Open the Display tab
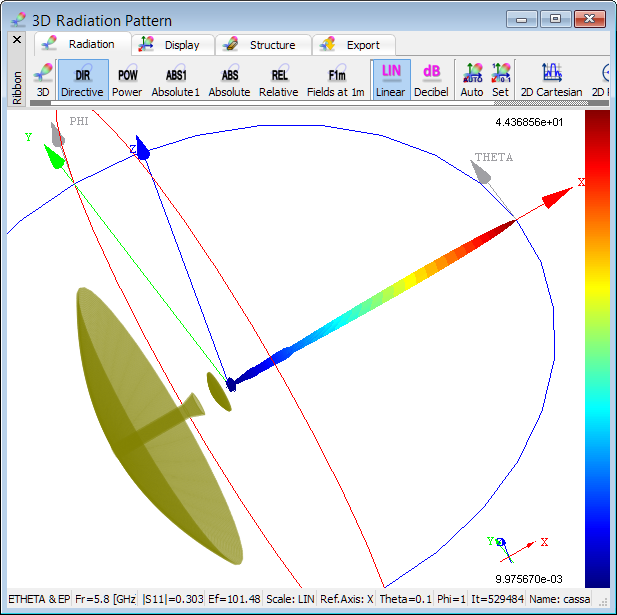 click(x=170, y=45)
